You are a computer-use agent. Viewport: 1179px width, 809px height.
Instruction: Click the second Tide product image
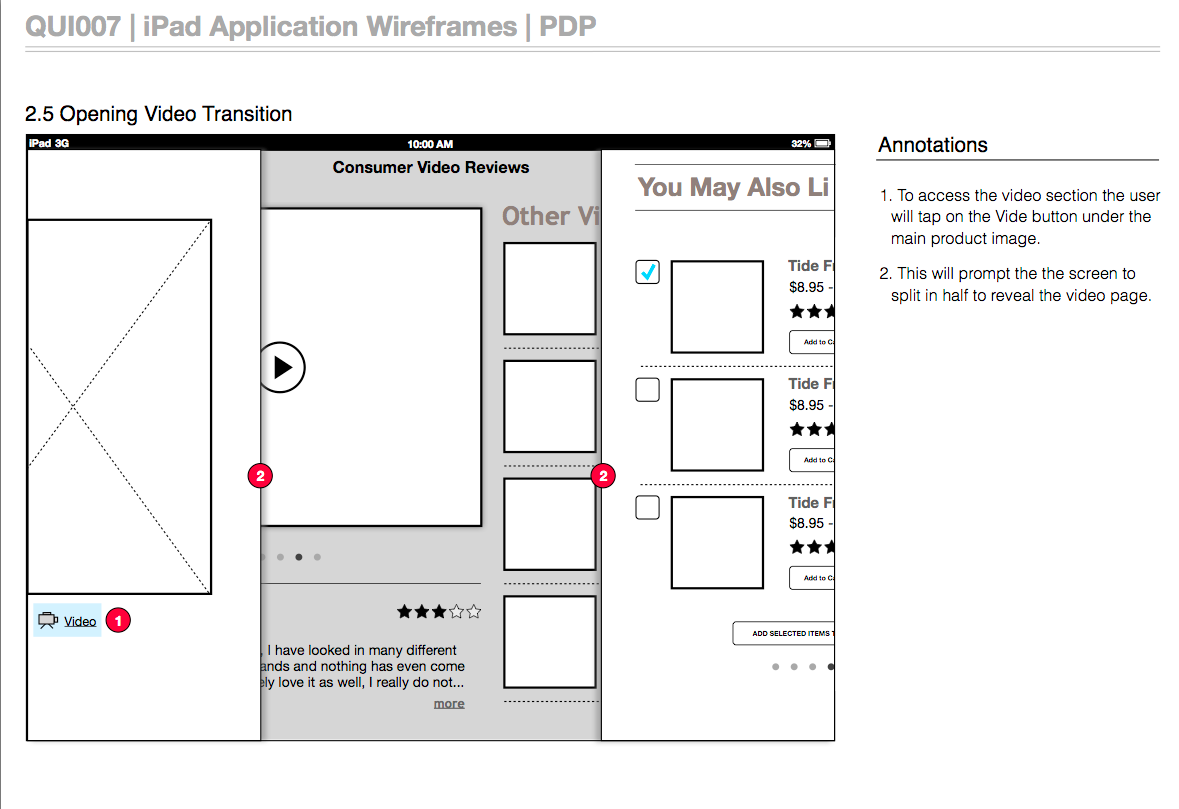717,424
